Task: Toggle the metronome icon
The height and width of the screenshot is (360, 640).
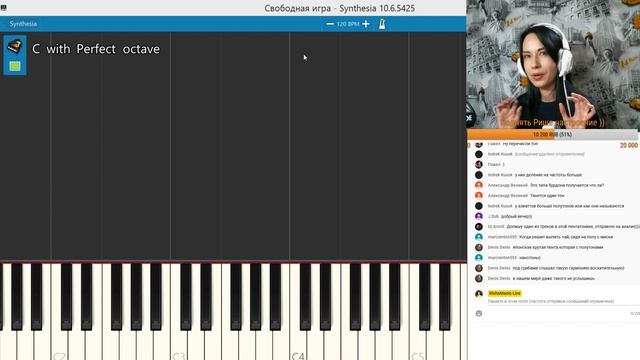Action: pyautogui.click(x=382, y=24)
